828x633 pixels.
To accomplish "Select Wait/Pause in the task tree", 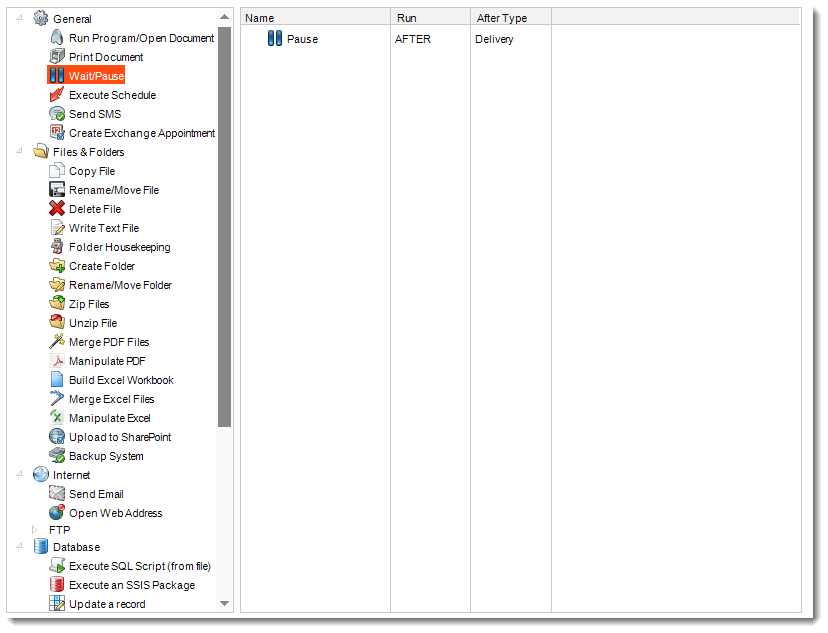I will 96,76.
